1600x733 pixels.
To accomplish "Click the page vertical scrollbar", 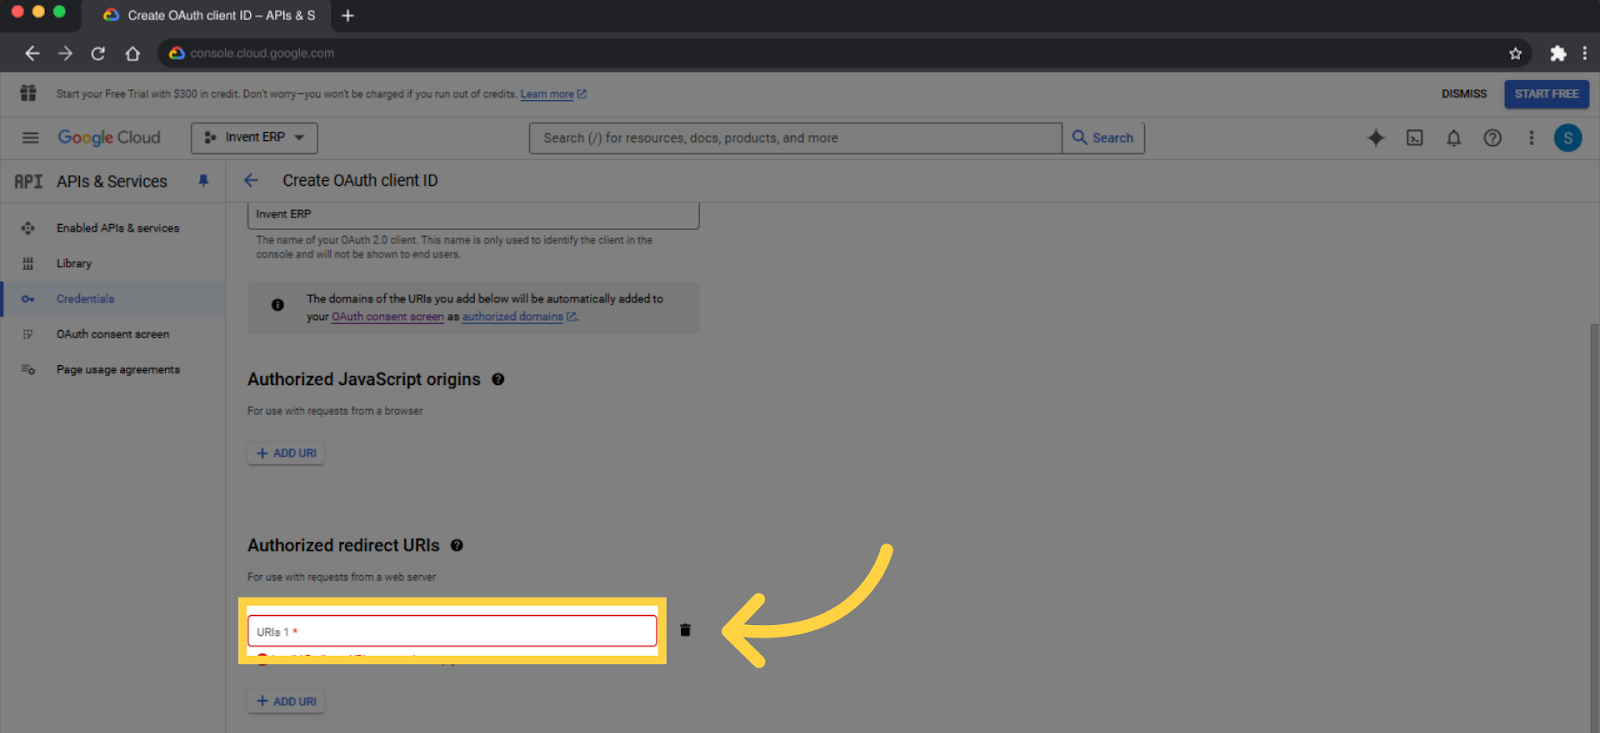I will 1594,527.
